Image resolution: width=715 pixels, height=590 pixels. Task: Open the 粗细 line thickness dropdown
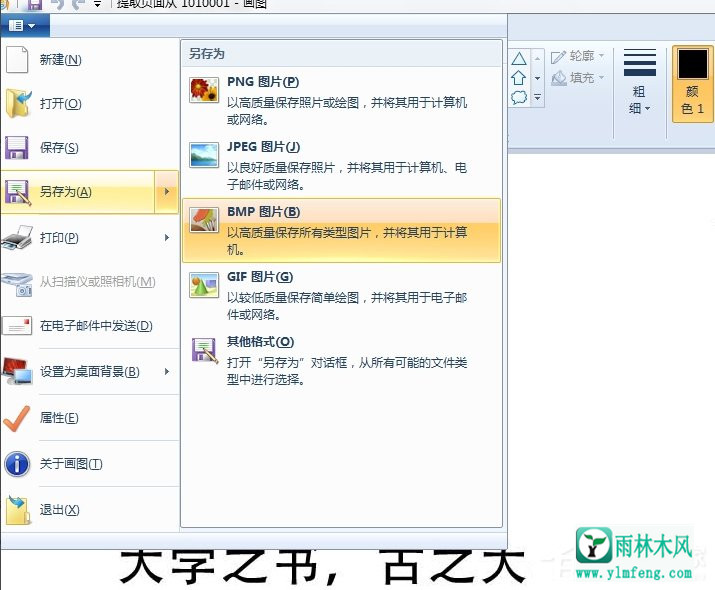(640, 82)
